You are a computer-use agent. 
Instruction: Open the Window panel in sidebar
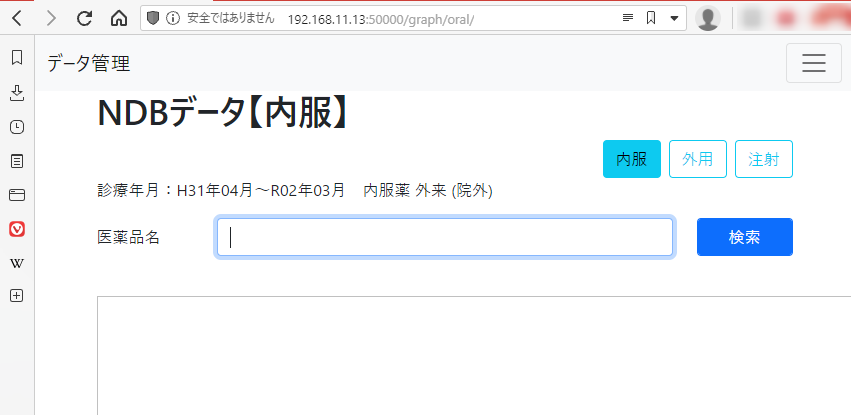pyautogui.click(x=16, y=194)
